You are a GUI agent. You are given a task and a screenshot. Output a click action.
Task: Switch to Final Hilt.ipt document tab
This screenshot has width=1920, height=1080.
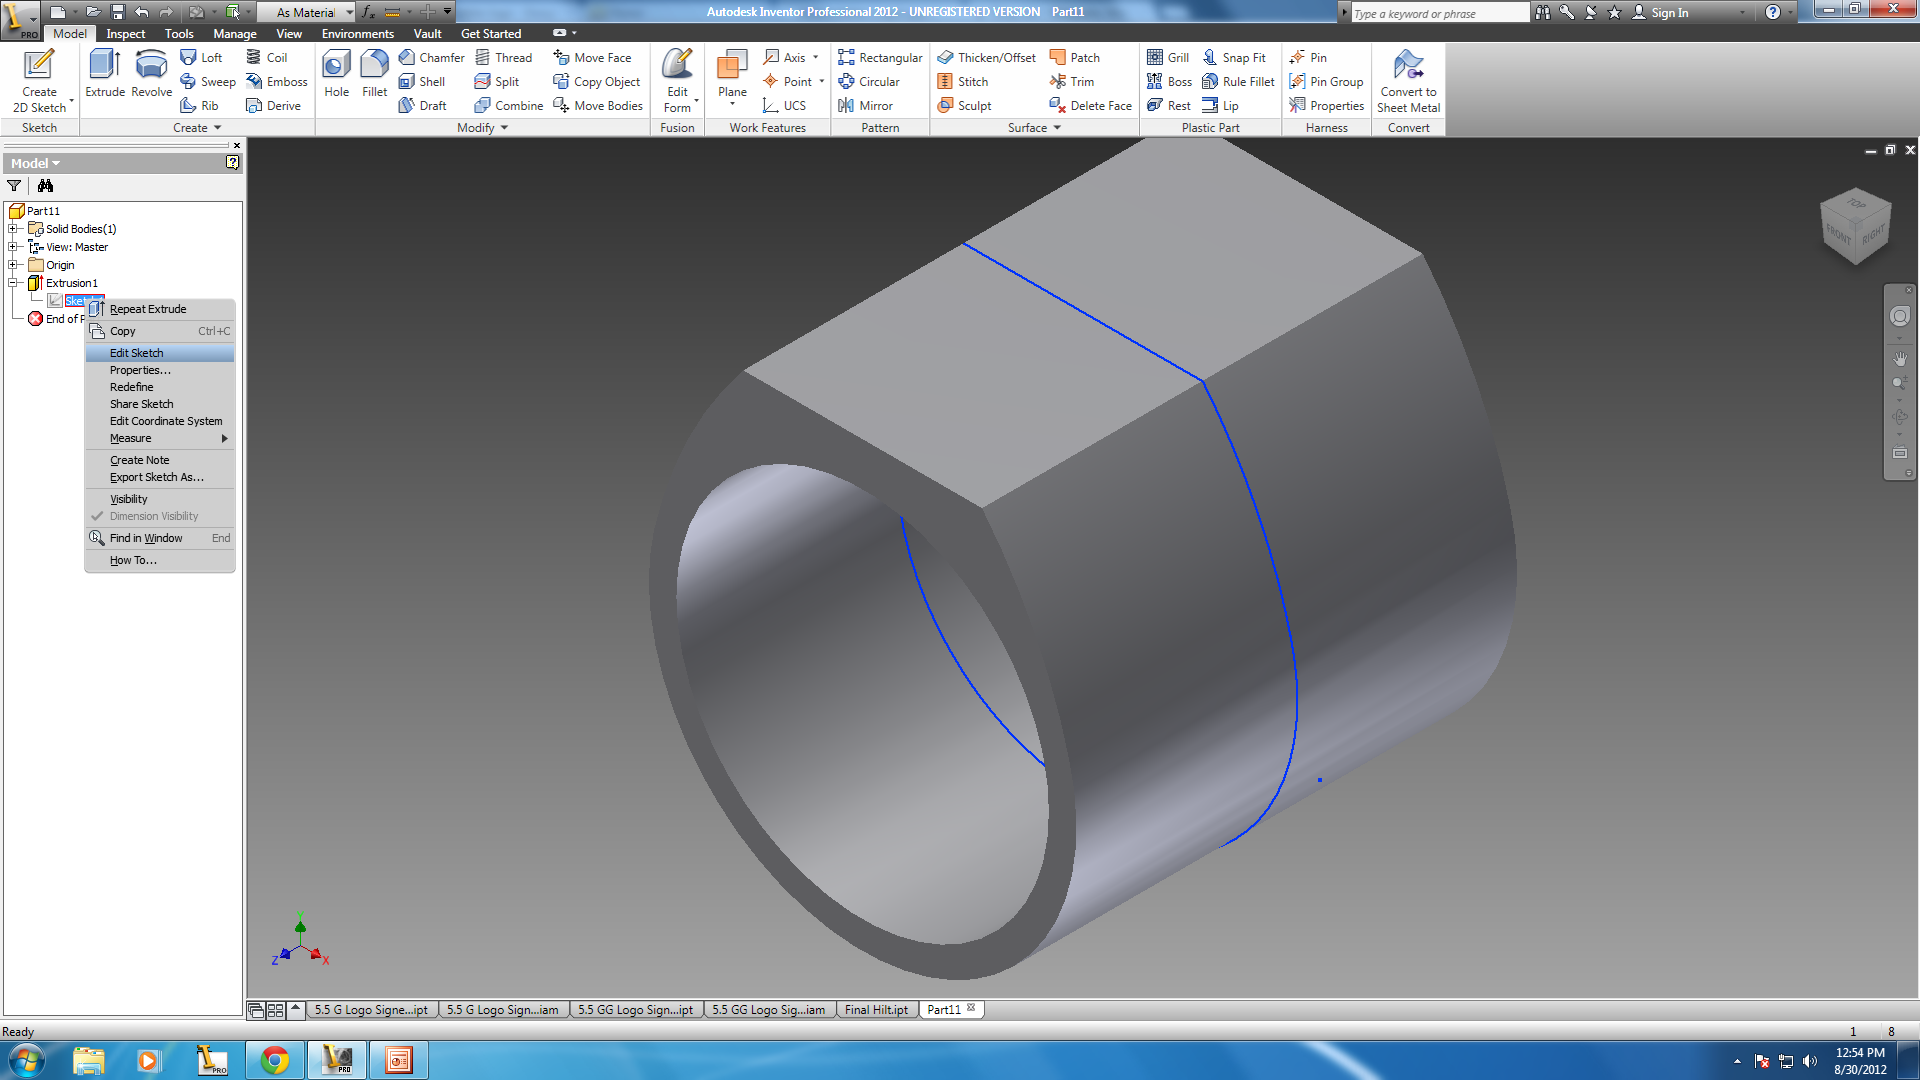pos(877,1010)
